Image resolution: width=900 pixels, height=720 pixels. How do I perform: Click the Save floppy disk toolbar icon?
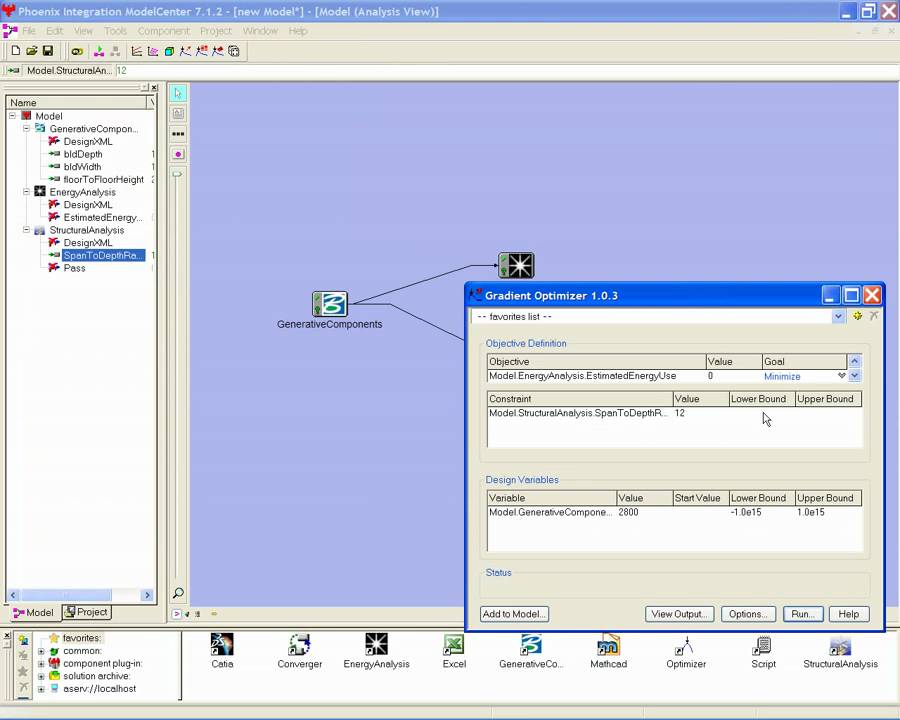point(48,51)
